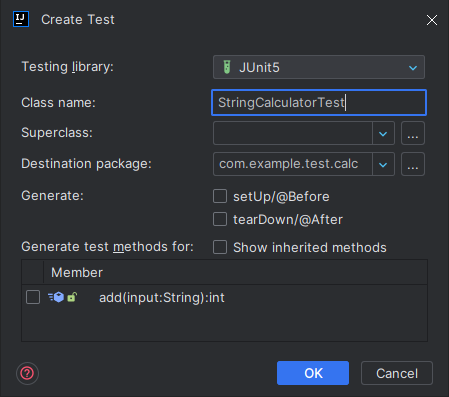Click the Class name label
The height and width of the screenshot is (397, 449).
click(58, 102)
